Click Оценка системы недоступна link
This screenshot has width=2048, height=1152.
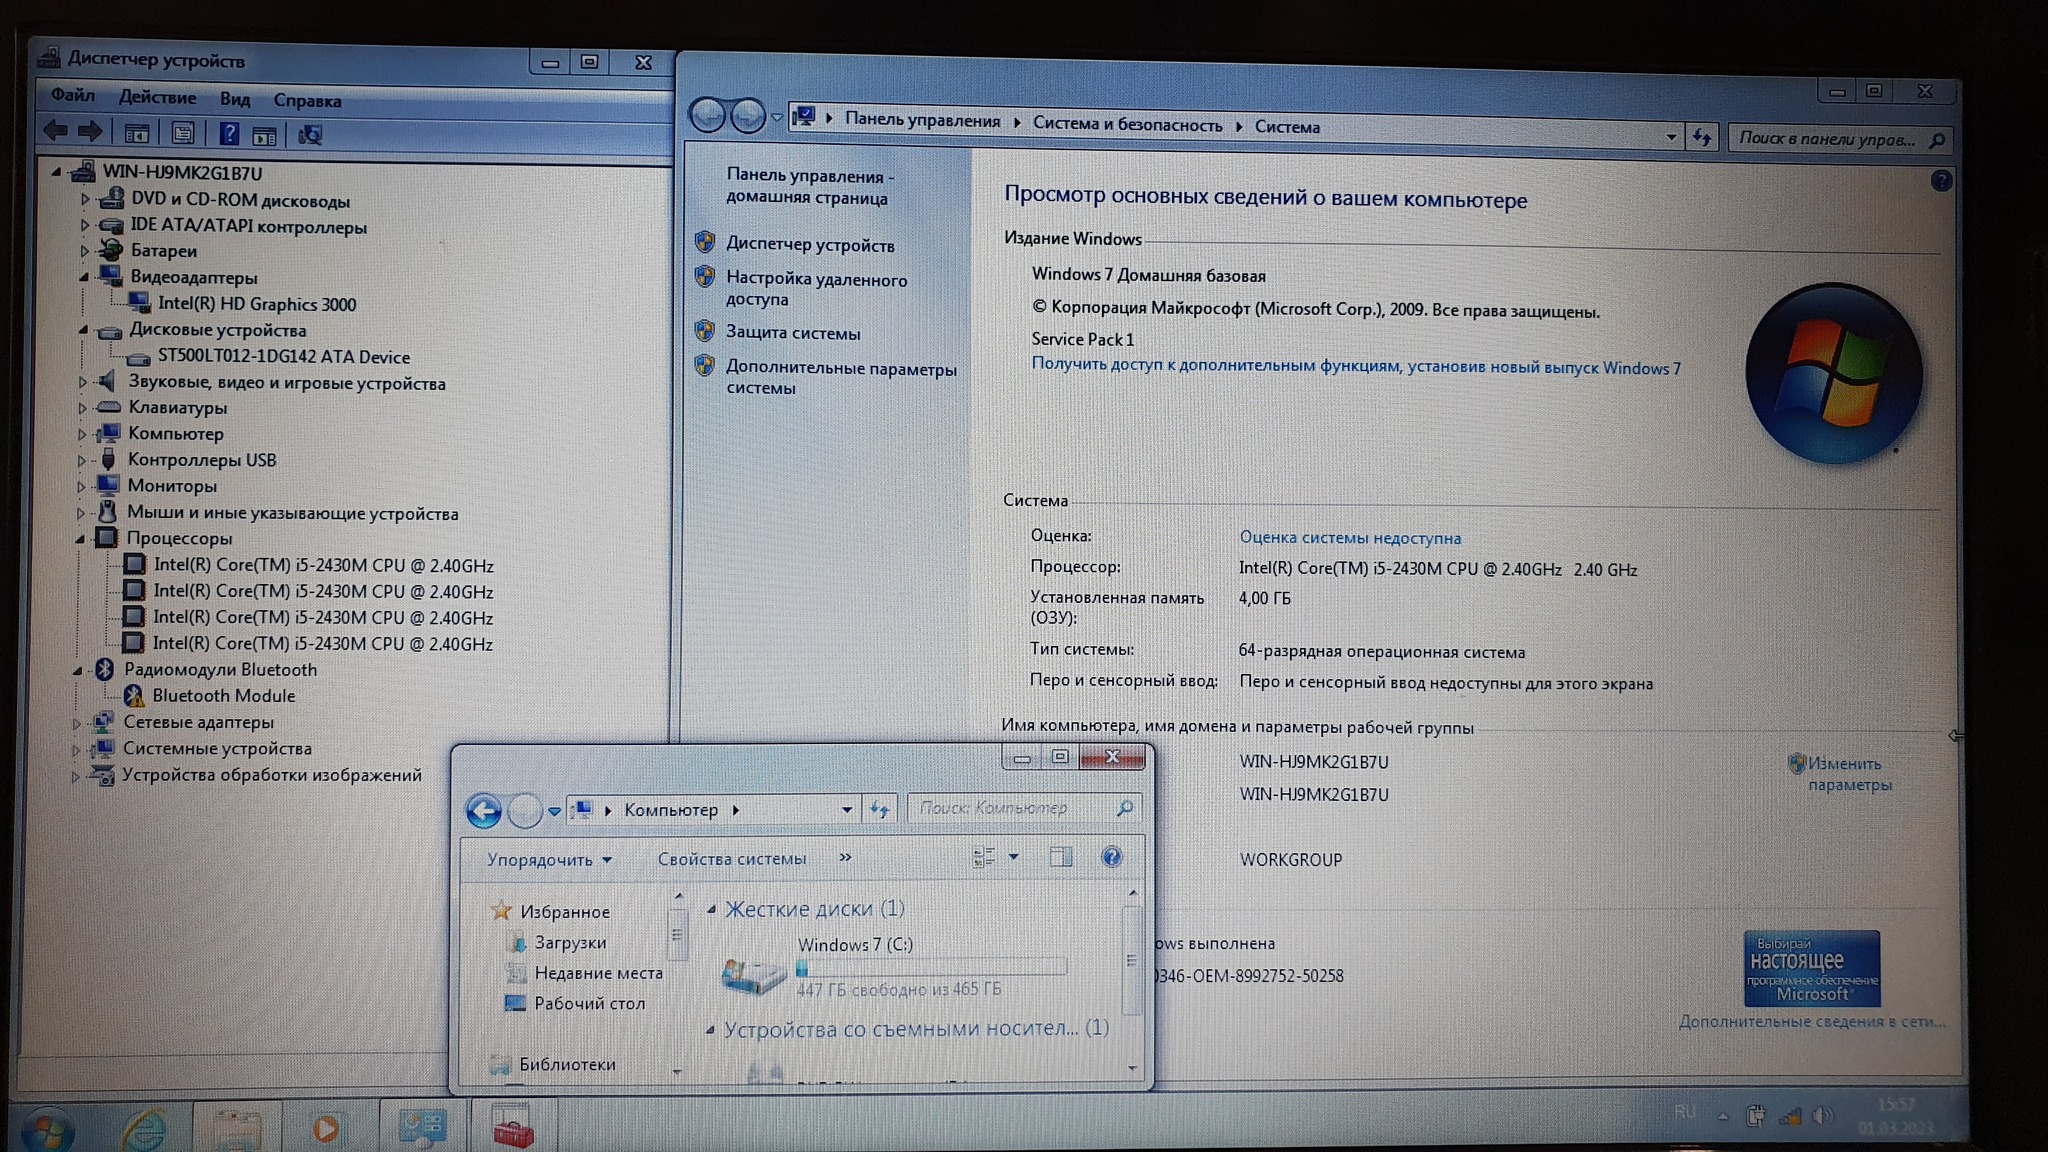pyautogui.click(x=1350, y=538)
